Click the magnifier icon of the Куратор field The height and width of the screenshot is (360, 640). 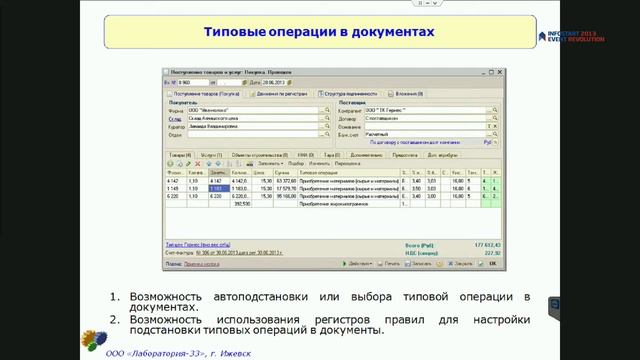click(327, 126)
